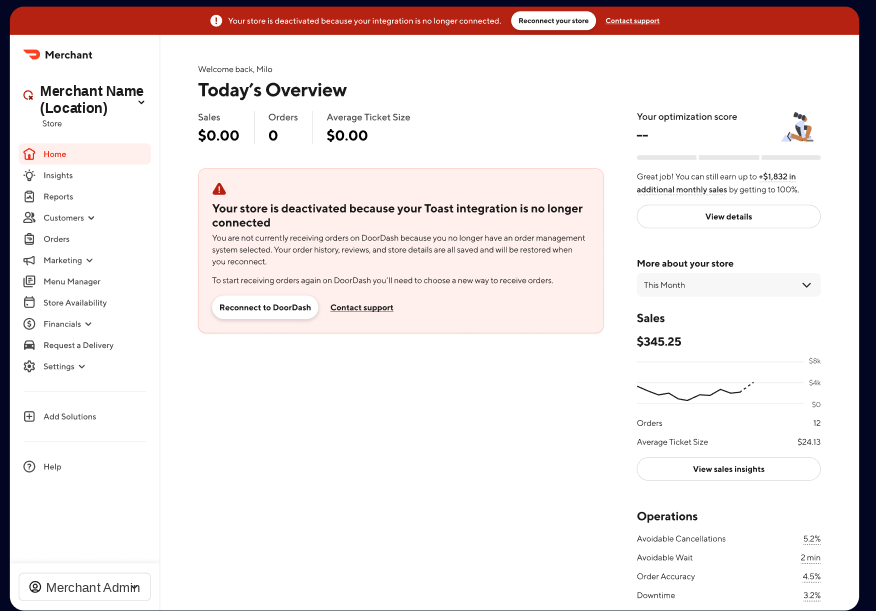The width and height of the screenshot is (876, 611).
Task: Expand the Customers submenu chevron
Action: click(91, 218)
